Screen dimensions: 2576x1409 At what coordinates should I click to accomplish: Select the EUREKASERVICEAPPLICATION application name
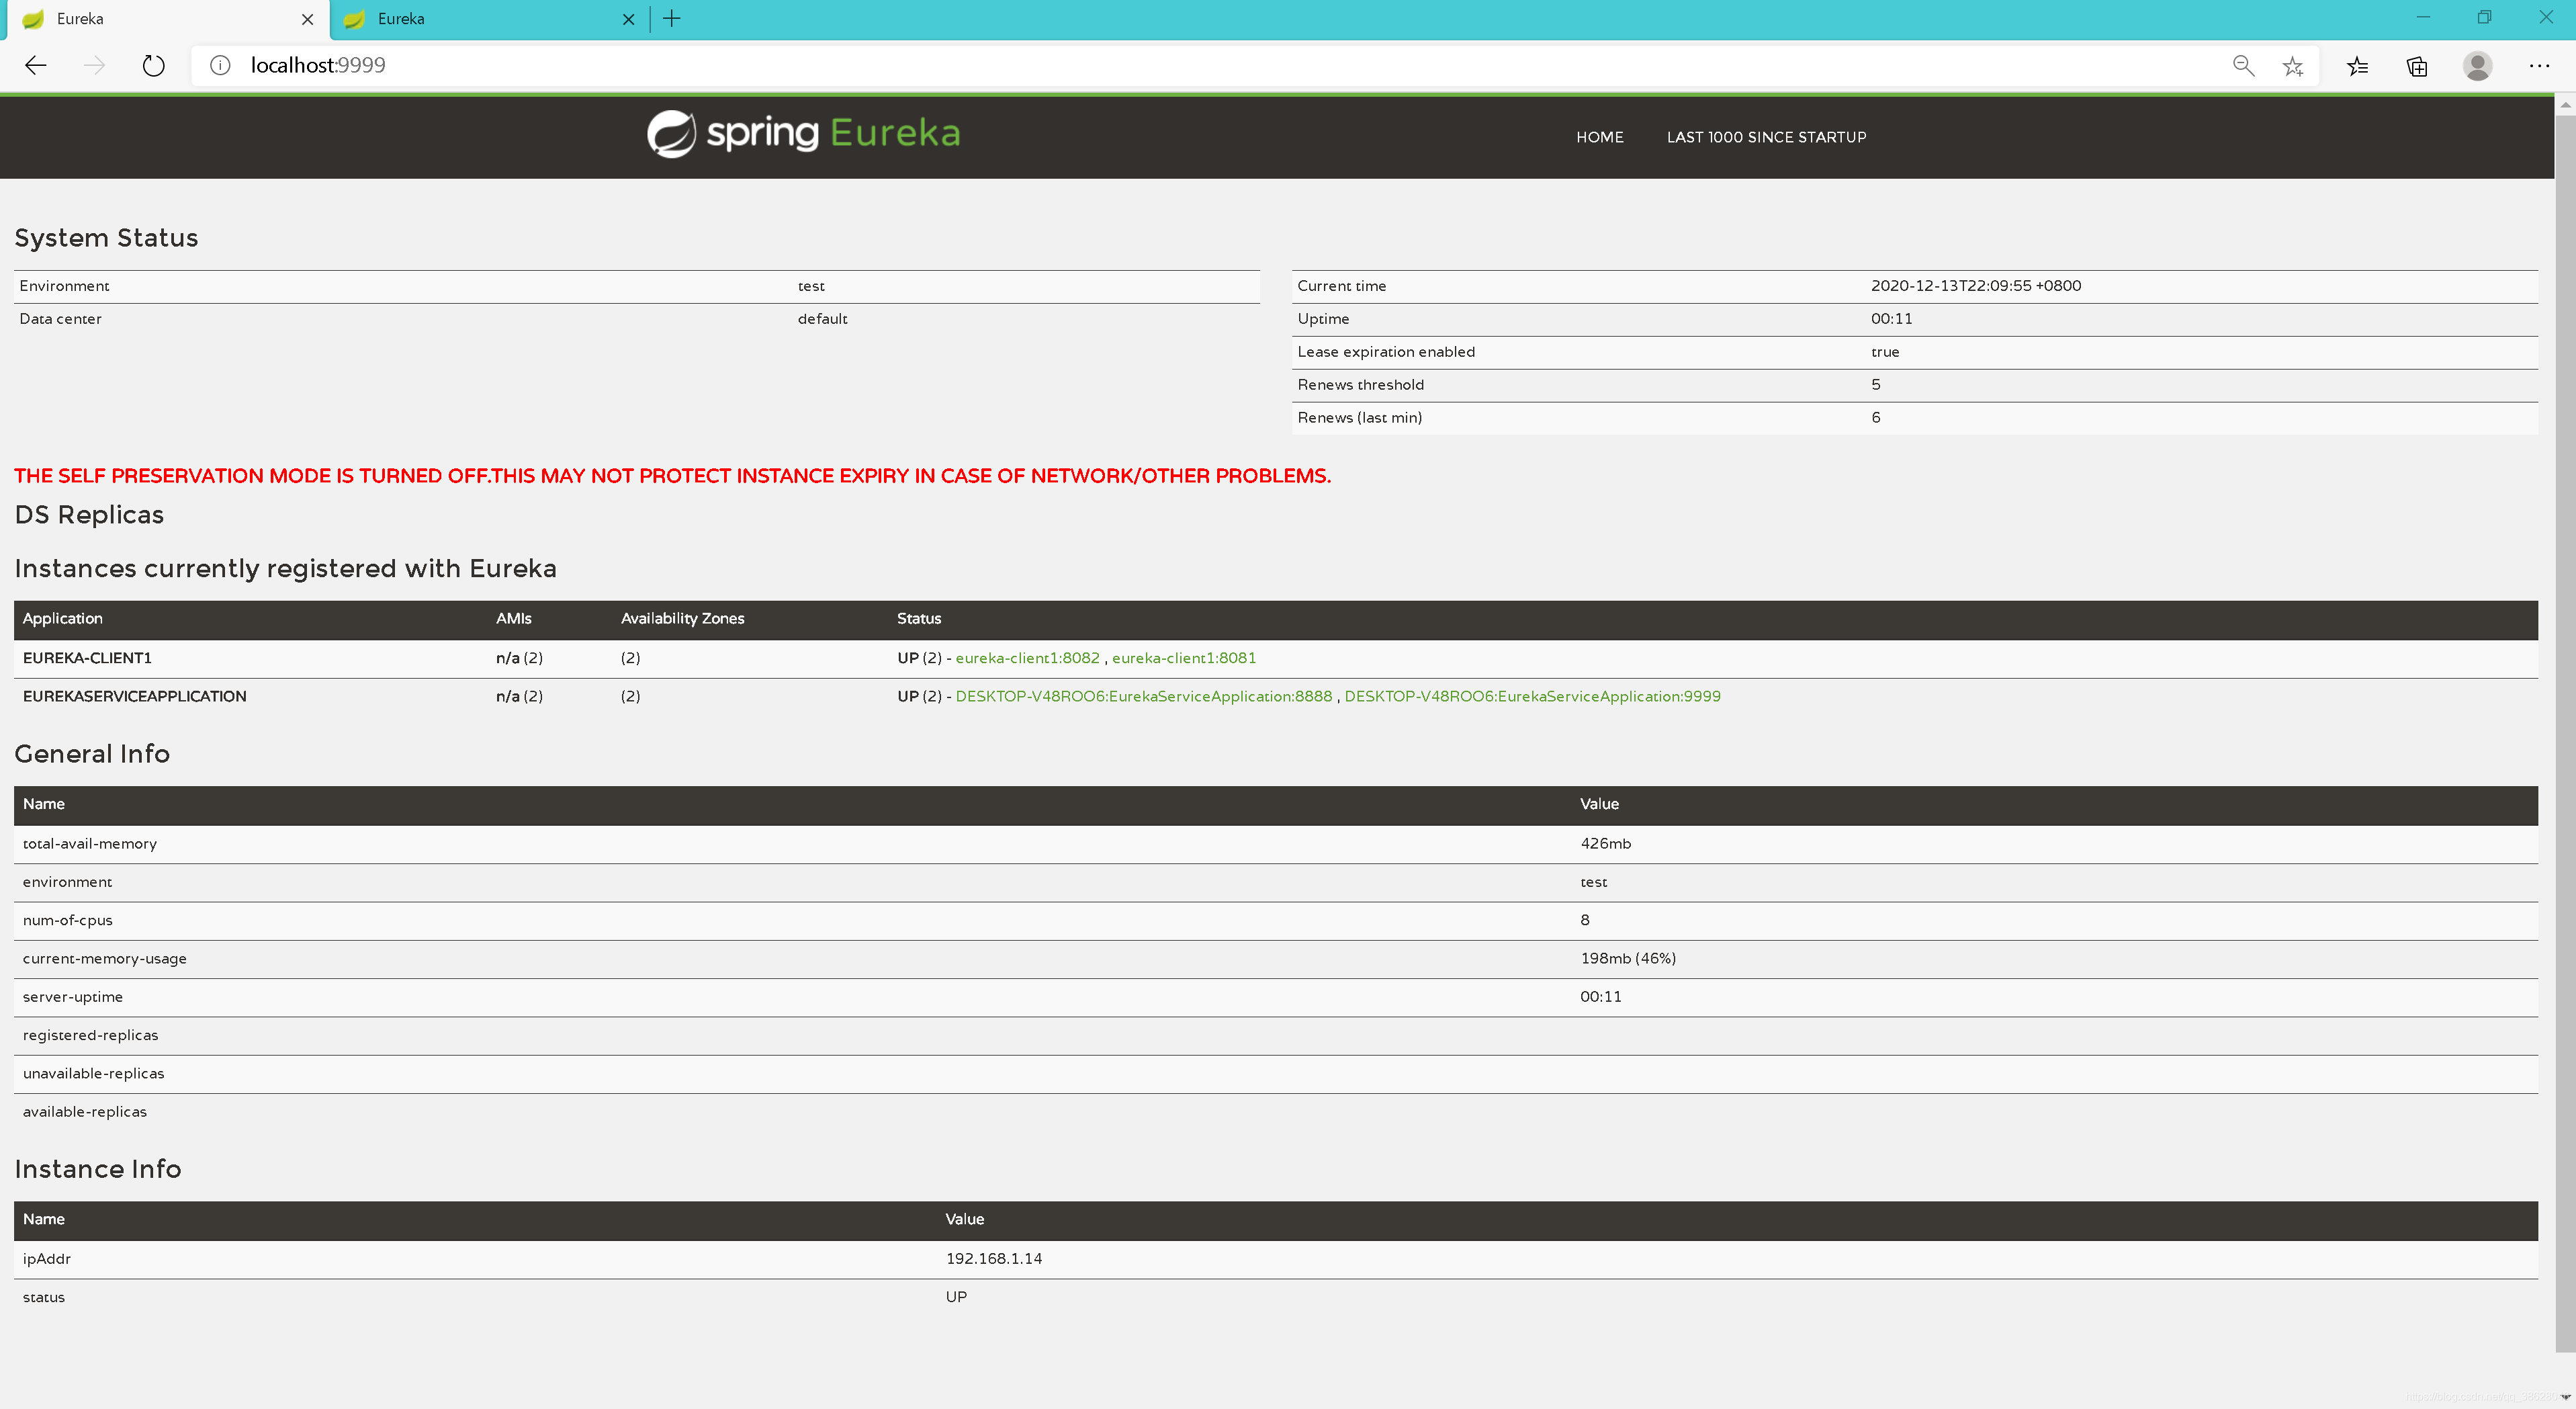click(134, 696)
